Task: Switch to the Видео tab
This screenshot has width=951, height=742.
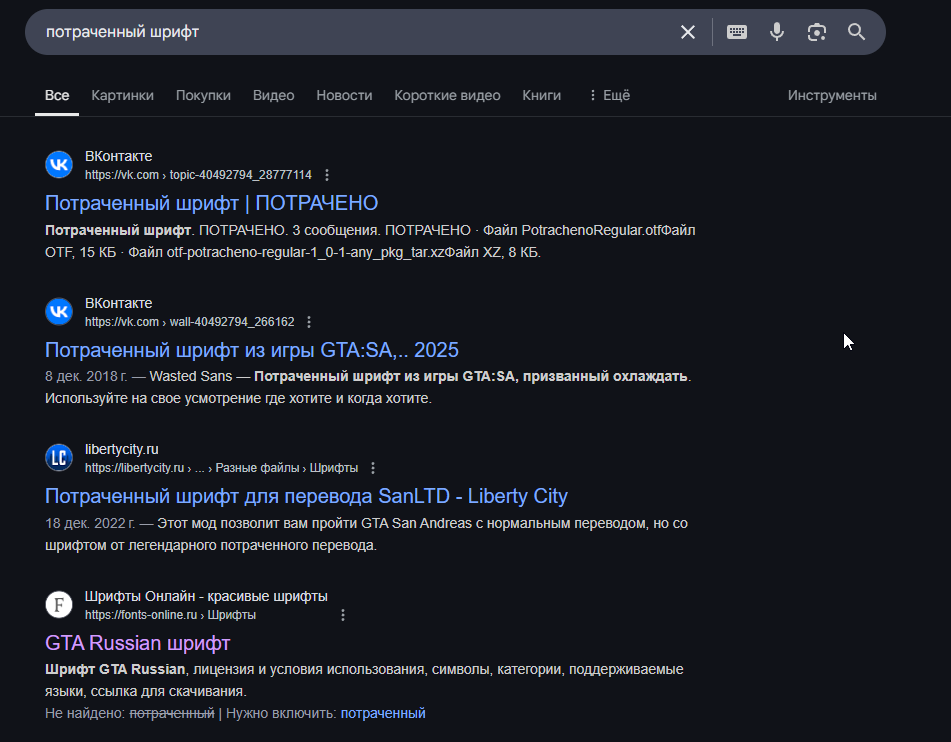Action: (x=273, y=96)
